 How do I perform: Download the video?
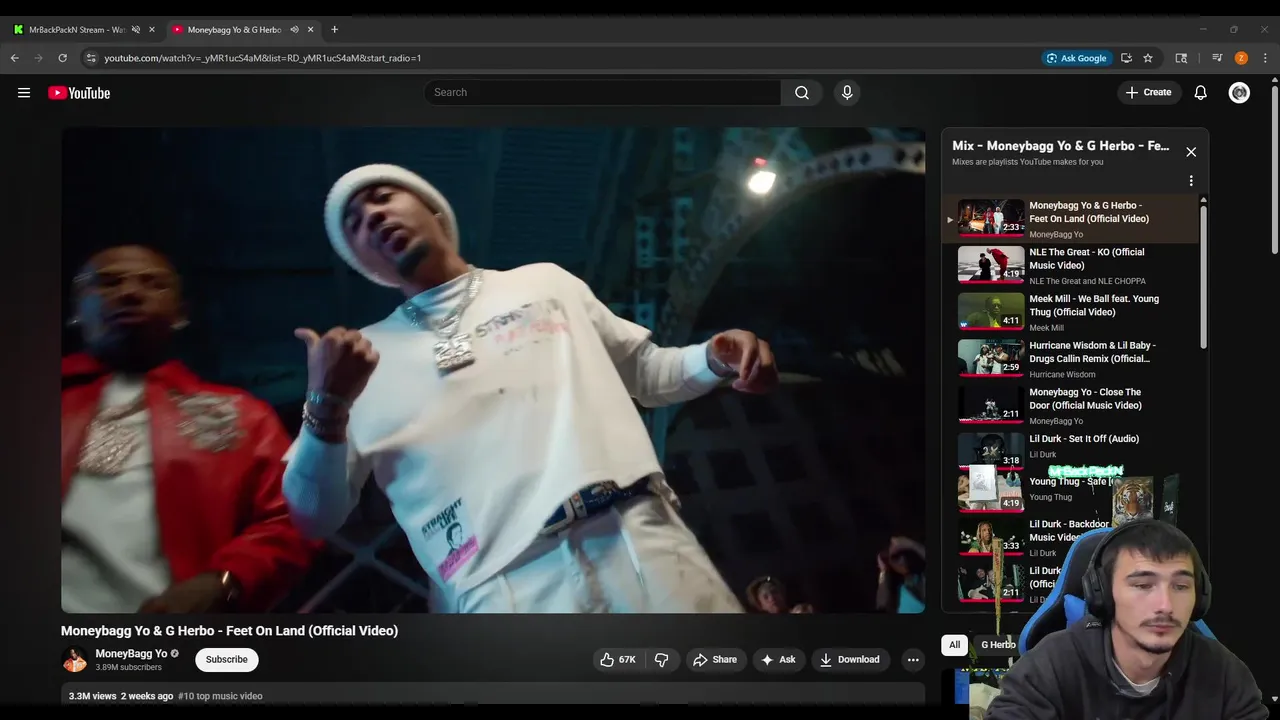point(850,660)
